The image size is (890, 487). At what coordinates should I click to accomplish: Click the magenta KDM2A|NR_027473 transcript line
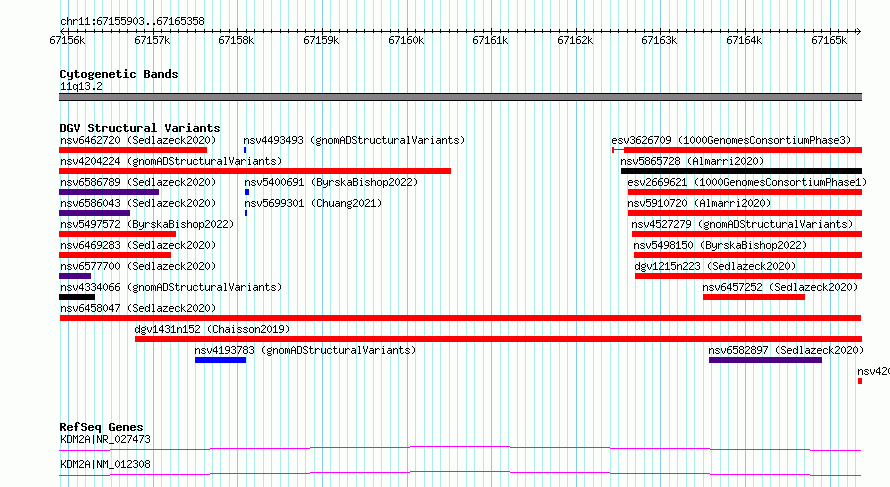(x=460, y=448)
